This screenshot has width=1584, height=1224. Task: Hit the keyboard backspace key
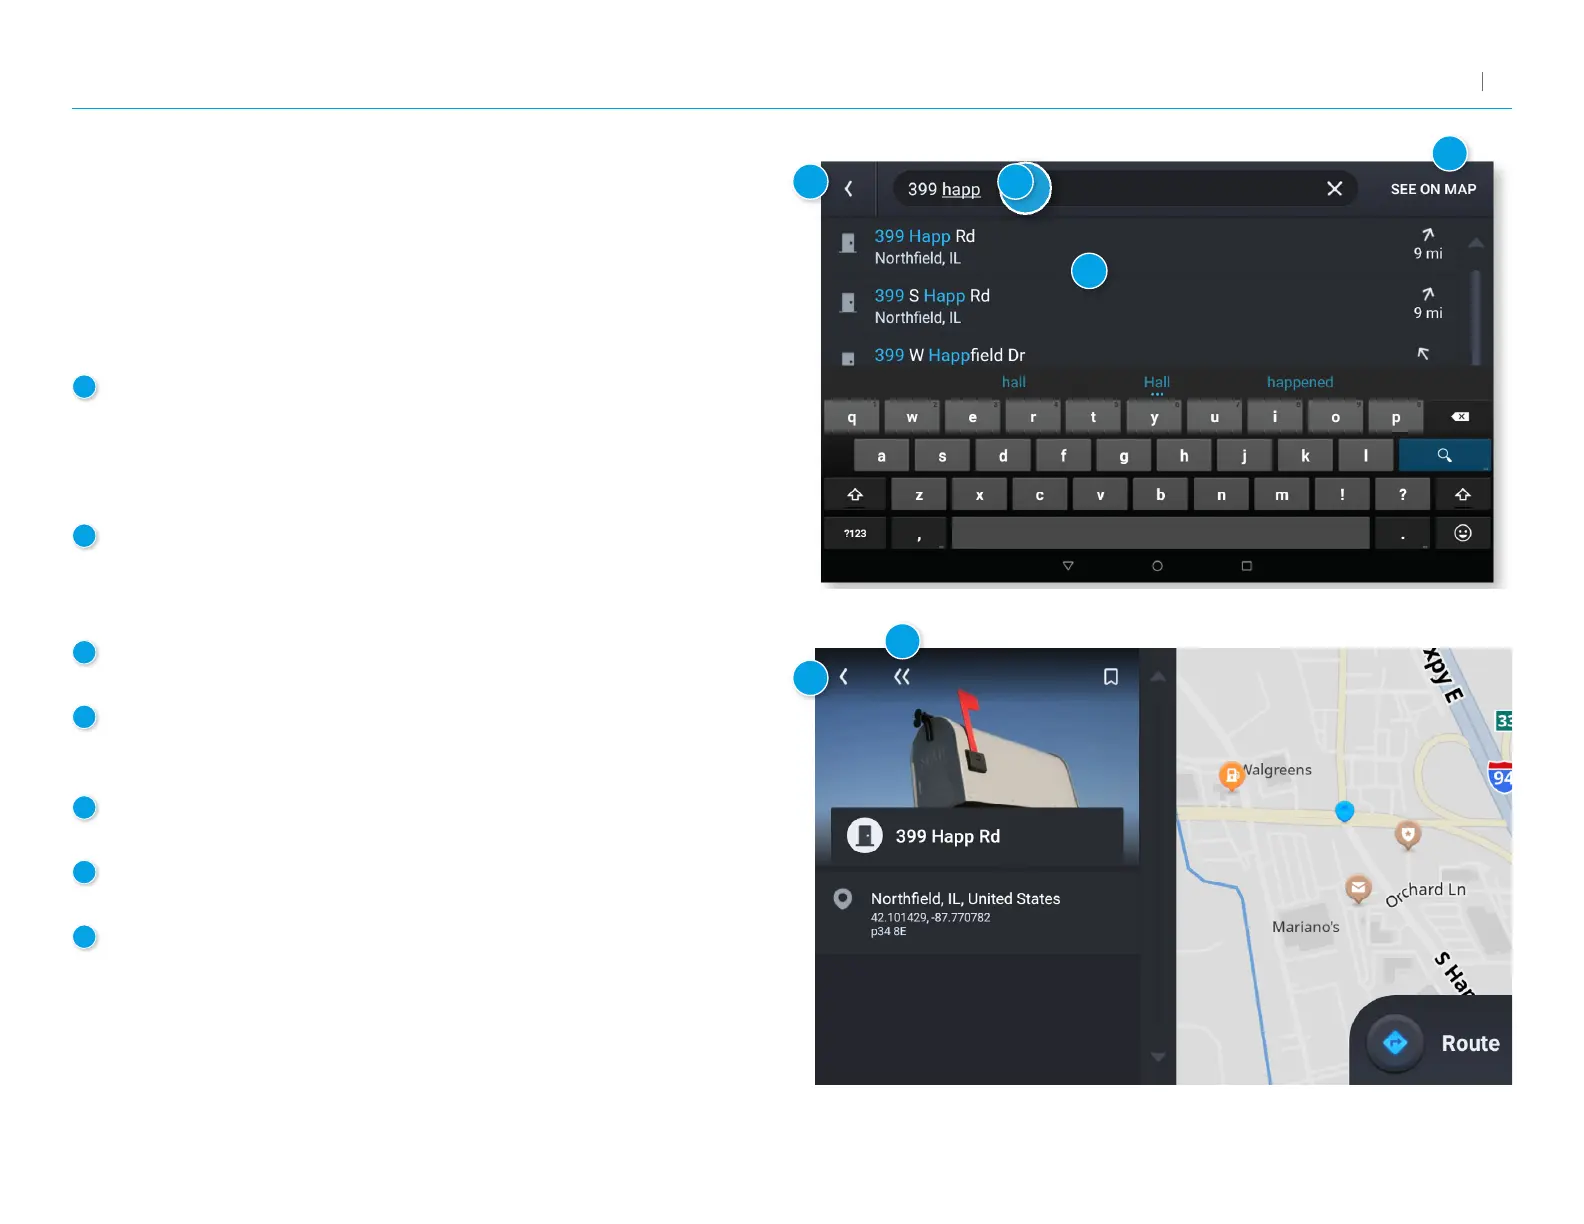tap(1460, 417)
